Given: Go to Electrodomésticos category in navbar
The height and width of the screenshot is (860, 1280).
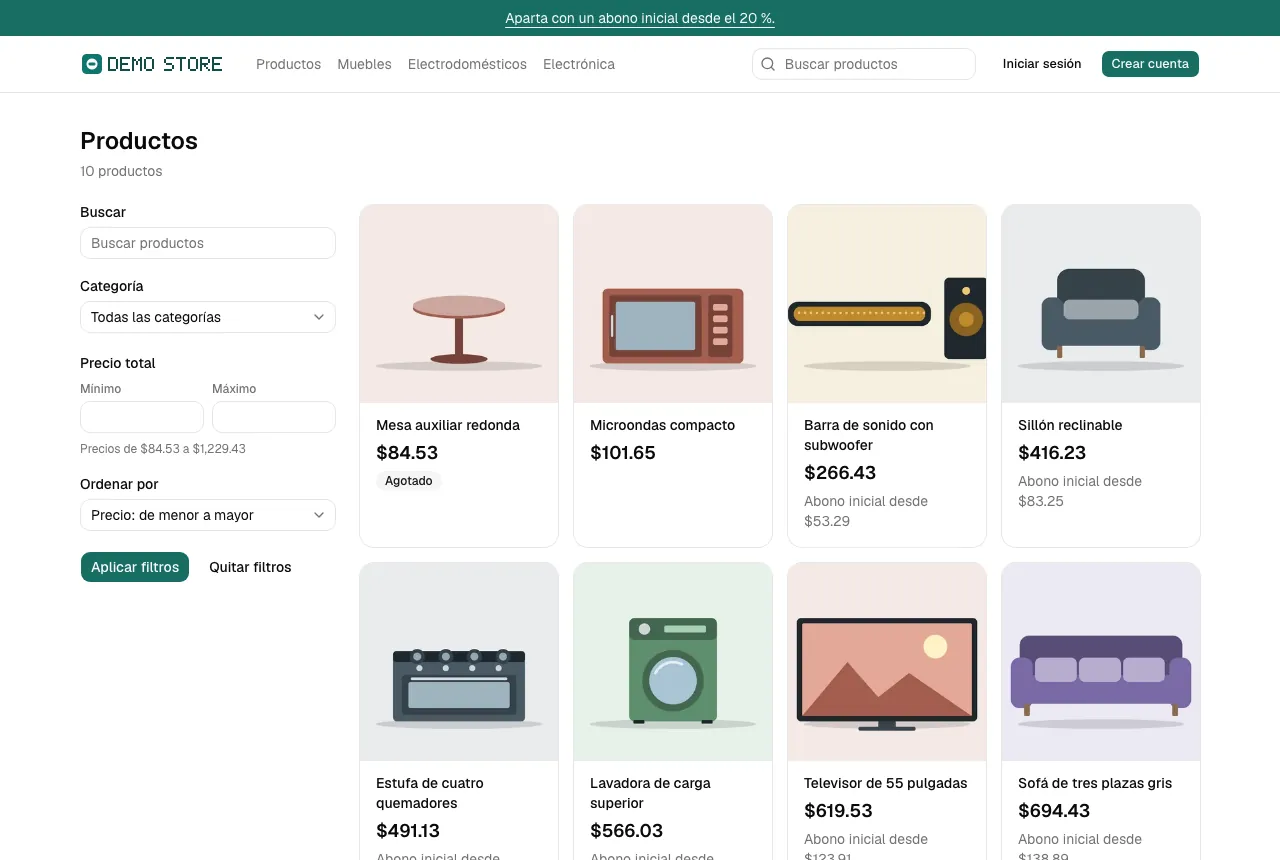Looking at the screenshot, I should pos(467,64).
